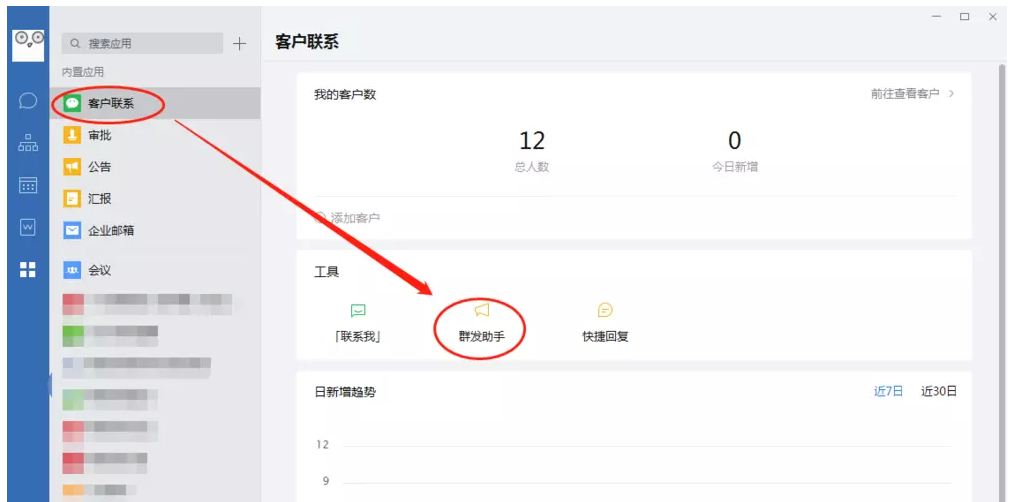Open the 「联系我」 tool
Viewport: 1010px width, 502px height.
coord(357,323)
